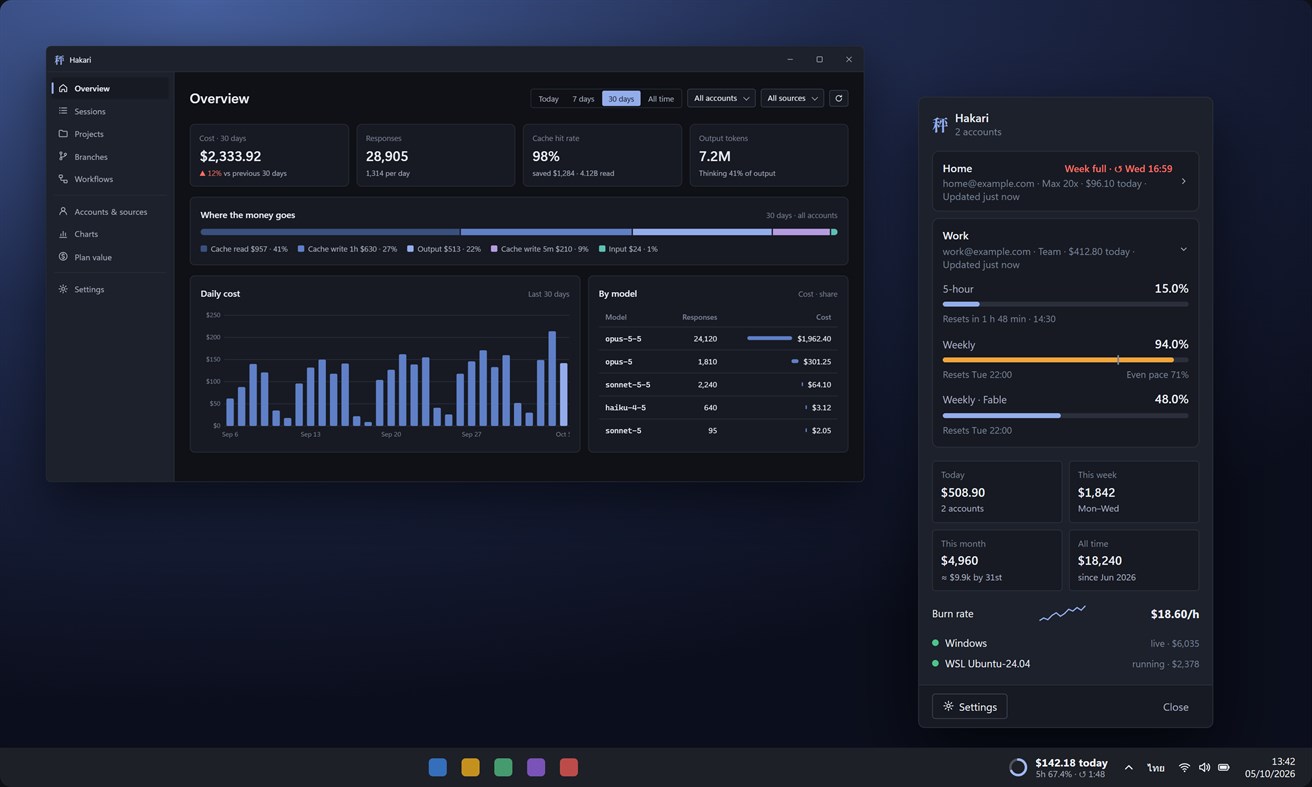
Task: Click Hakari logo in popup panel header
Action: pyautogui.click(x=940, y=124)
